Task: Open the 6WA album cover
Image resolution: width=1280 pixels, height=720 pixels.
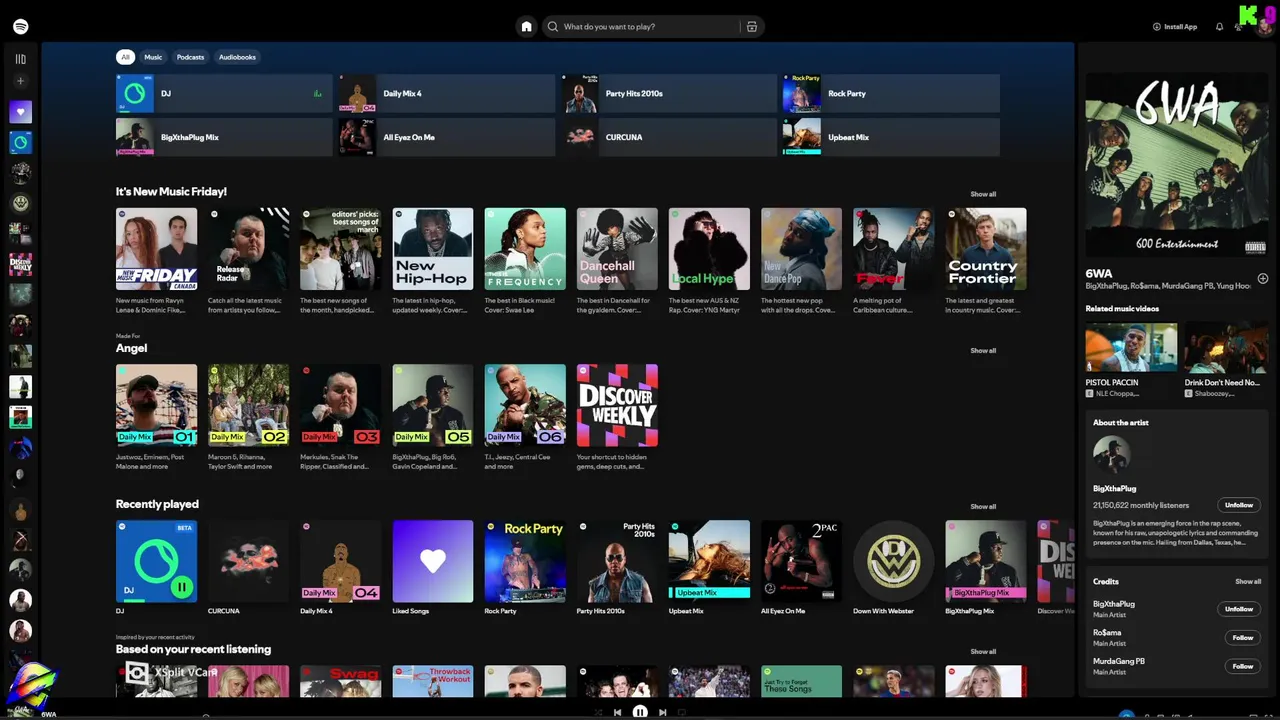Action: pos(1177,165)
